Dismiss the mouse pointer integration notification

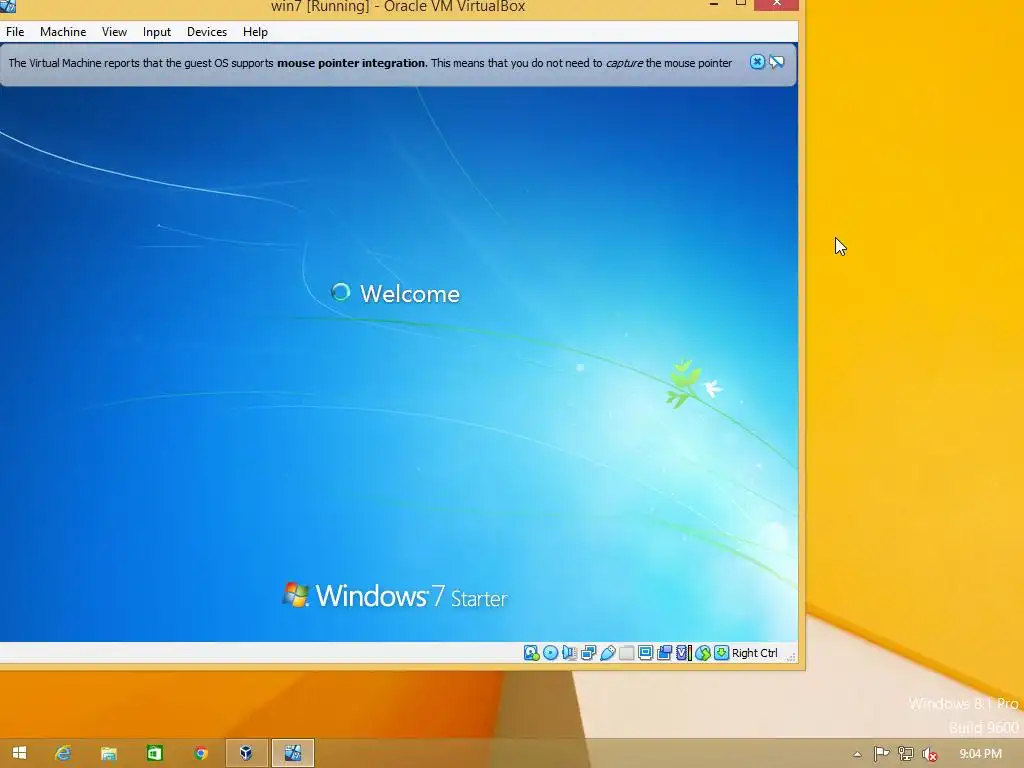757,62
